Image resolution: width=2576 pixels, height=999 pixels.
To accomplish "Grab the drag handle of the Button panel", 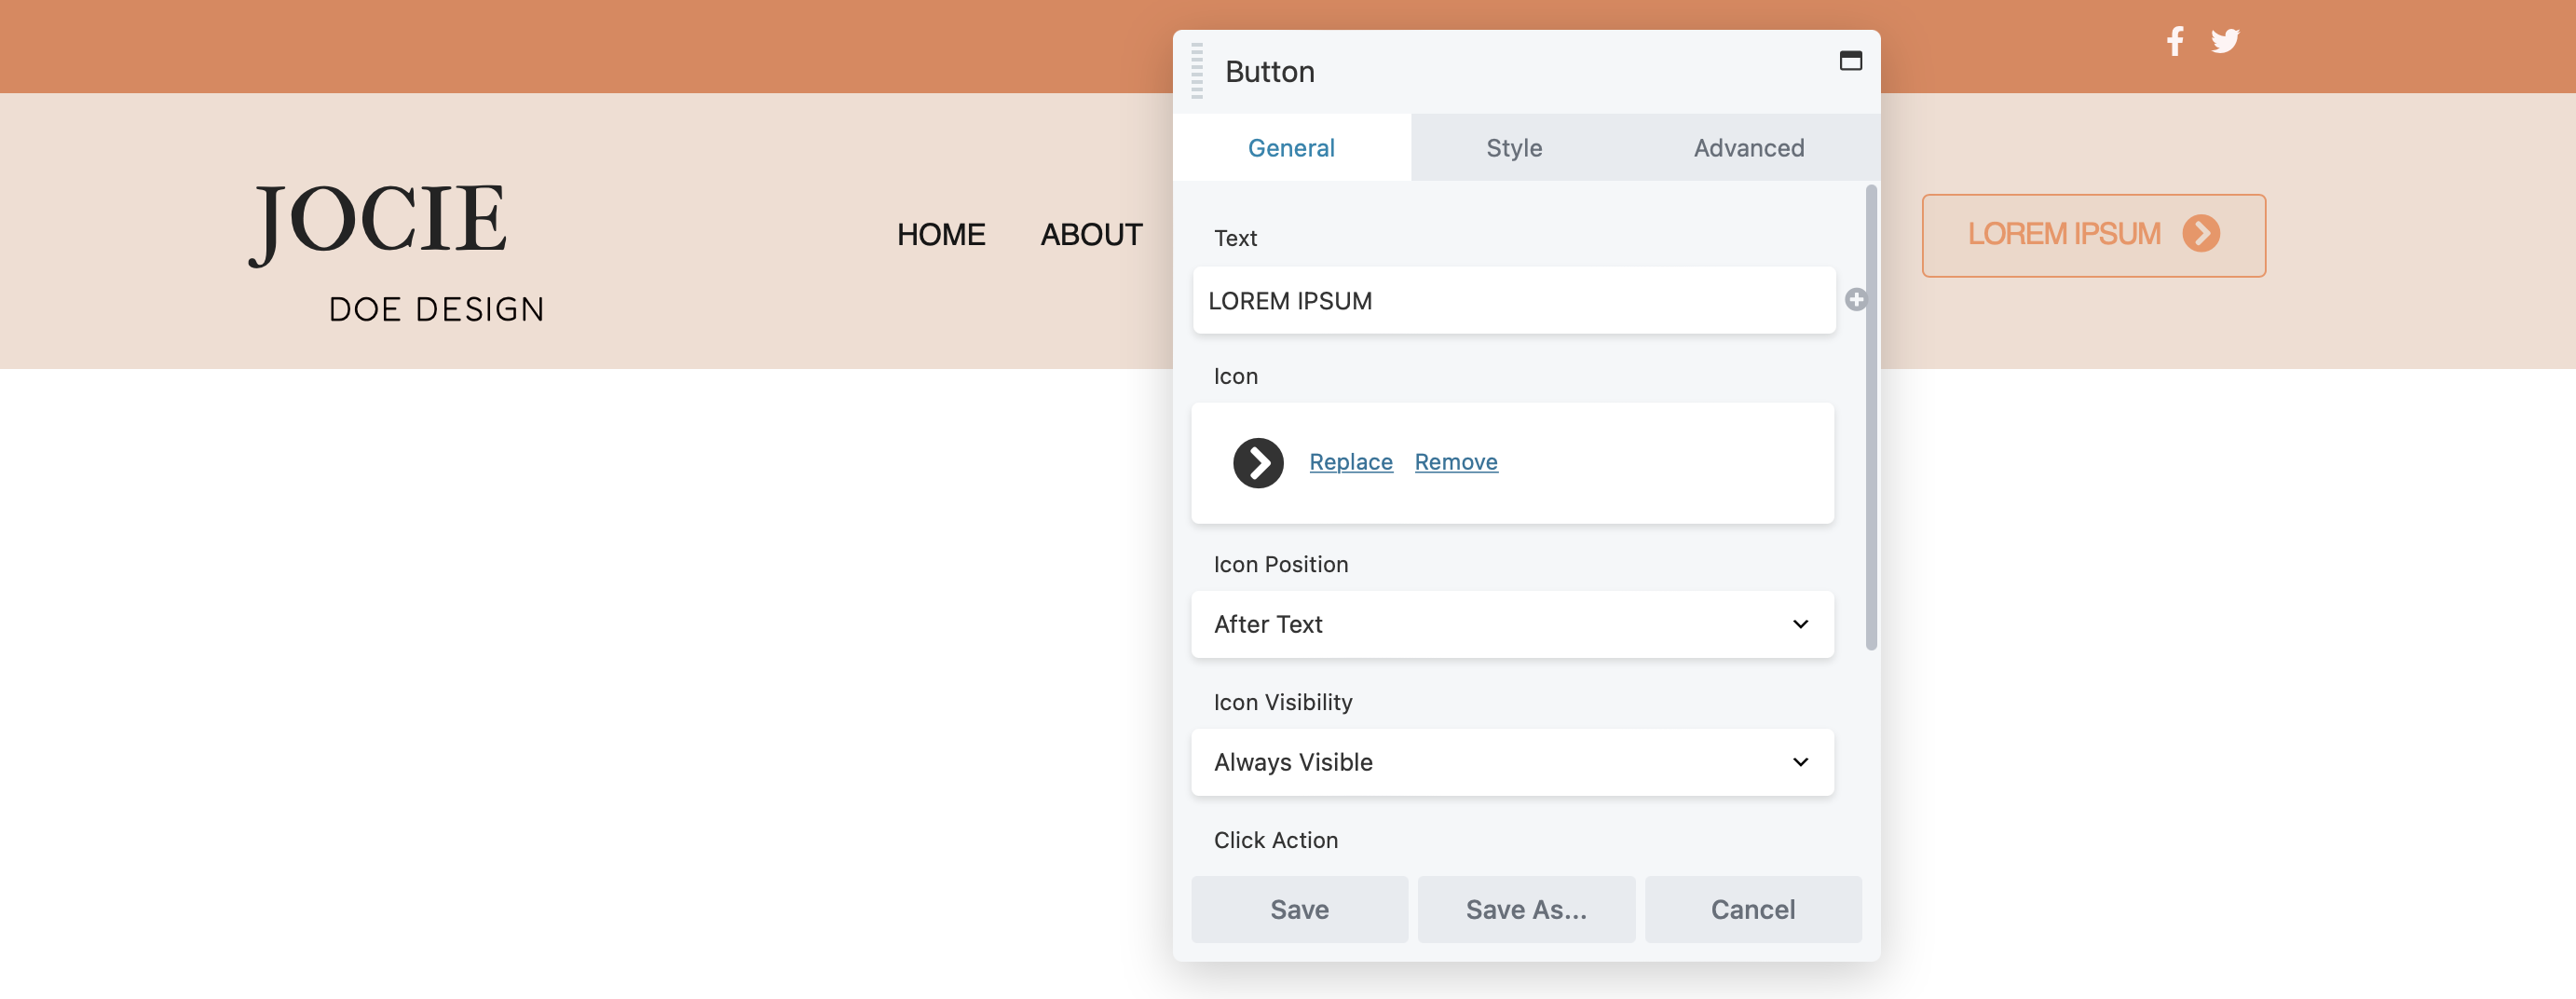I will (x=1196, y=70).
